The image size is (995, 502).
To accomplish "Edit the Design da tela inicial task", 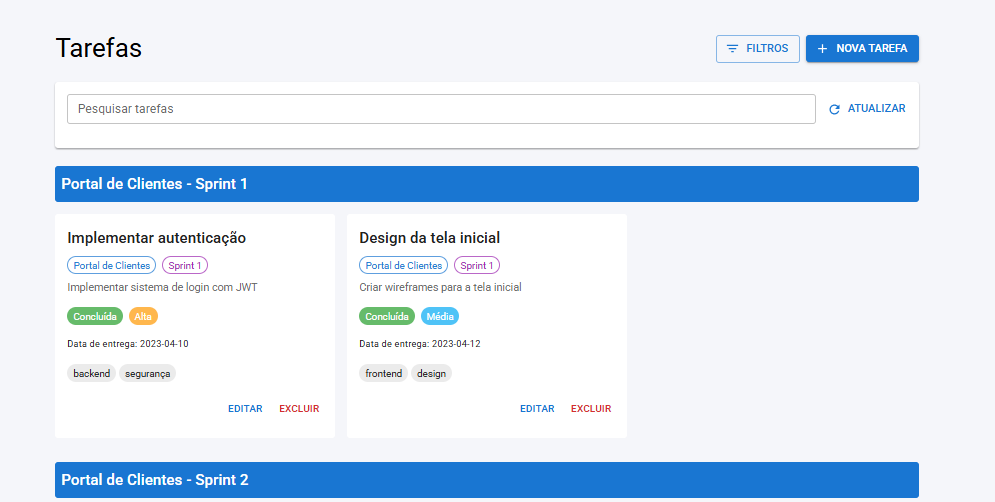I will click(x=537, y=409).
